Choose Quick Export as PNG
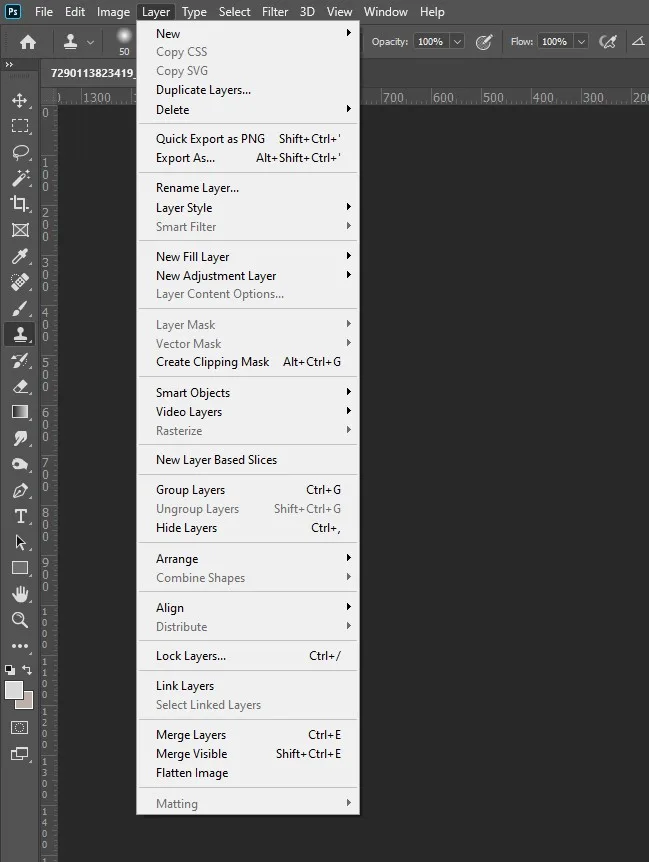The height and width of the screenshot is (862, 649). (x=248, y=139)
